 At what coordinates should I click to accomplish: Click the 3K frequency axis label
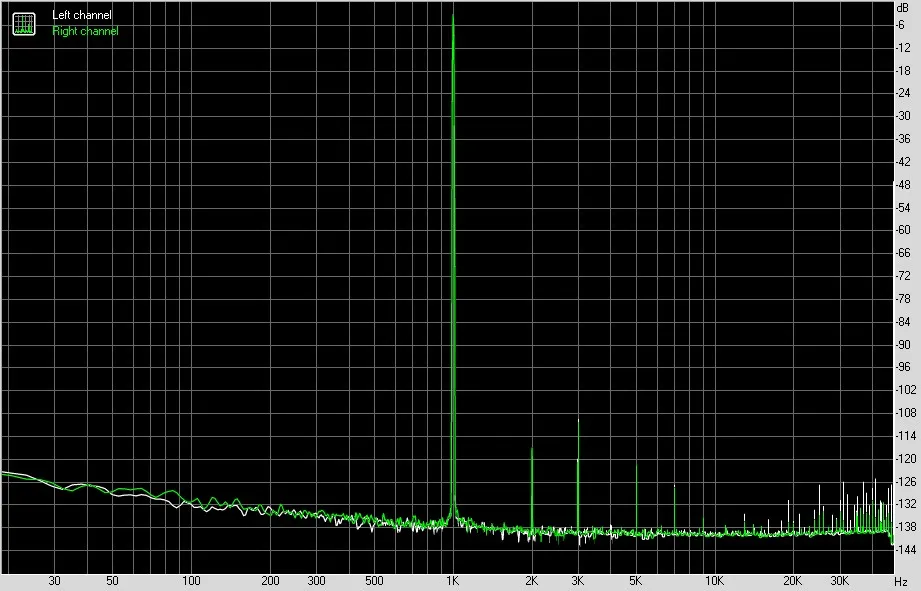(578, 581)
